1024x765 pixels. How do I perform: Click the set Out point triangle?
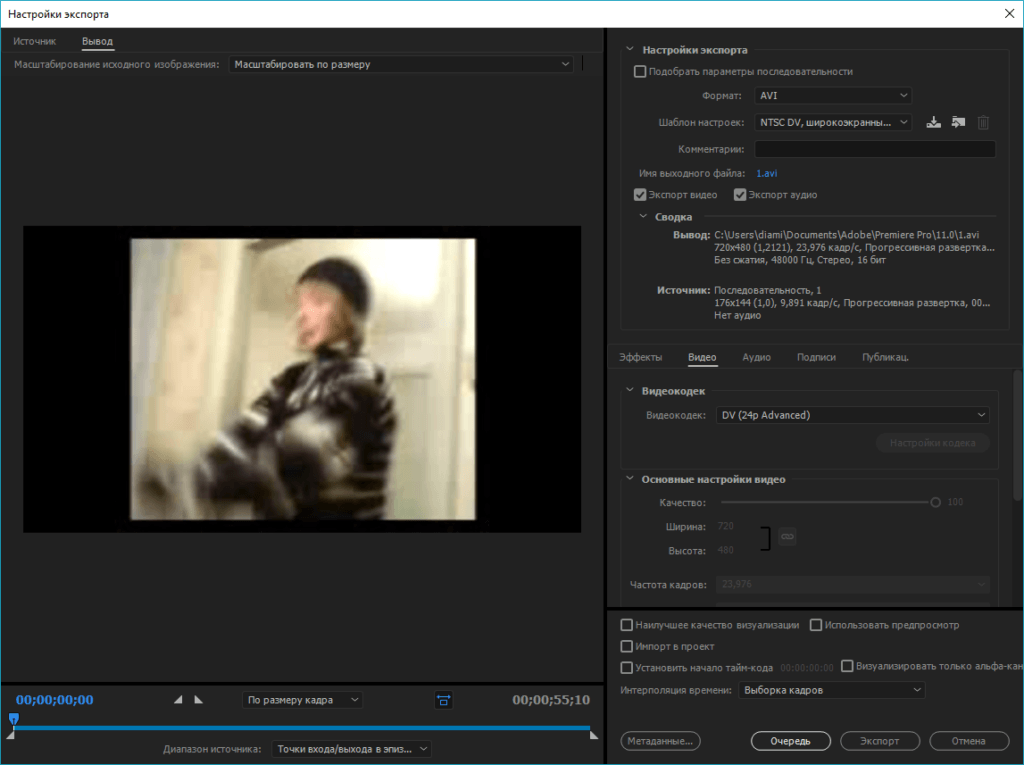tap(197, 700)
